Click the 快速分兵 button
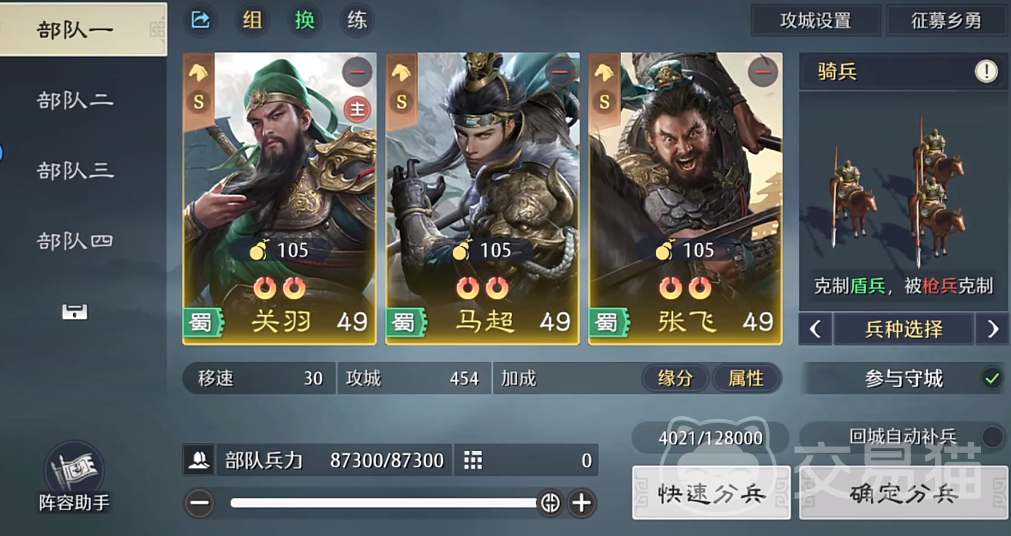 click(x=711, y=493)
